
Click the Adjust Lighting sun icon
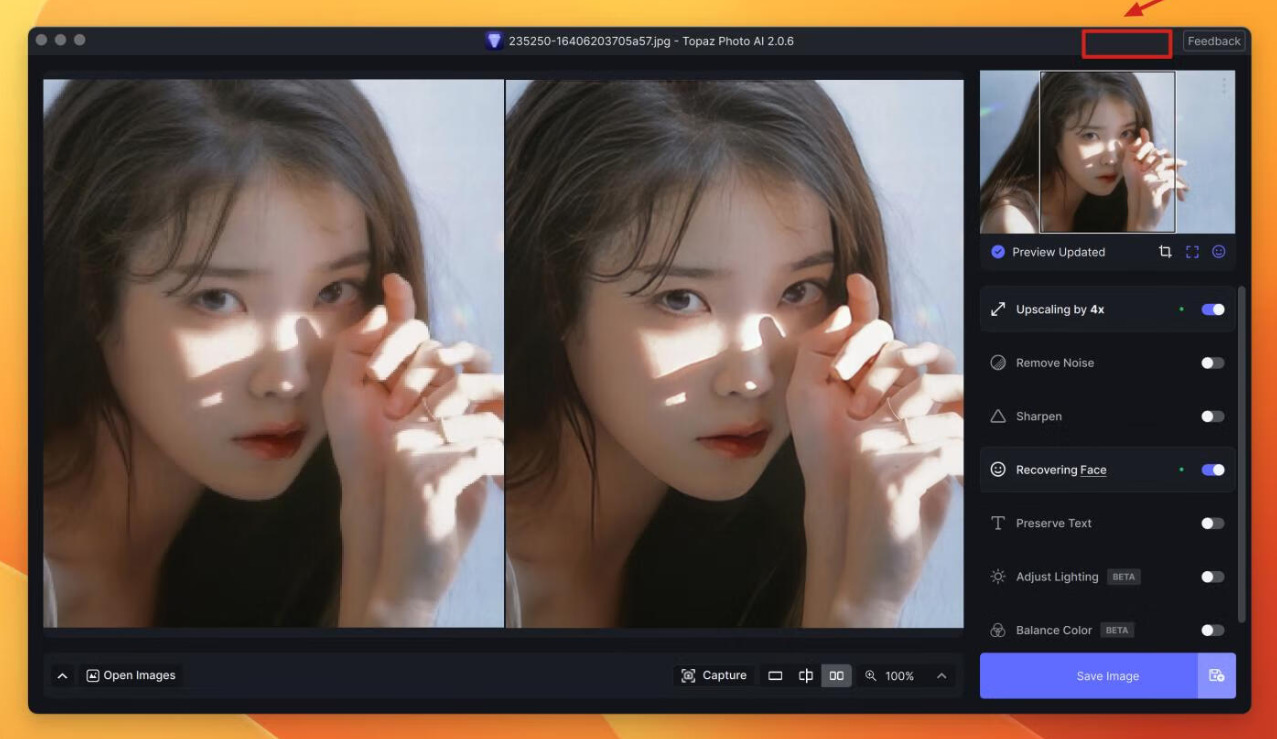pyautogui.click(x=998, y=577)
